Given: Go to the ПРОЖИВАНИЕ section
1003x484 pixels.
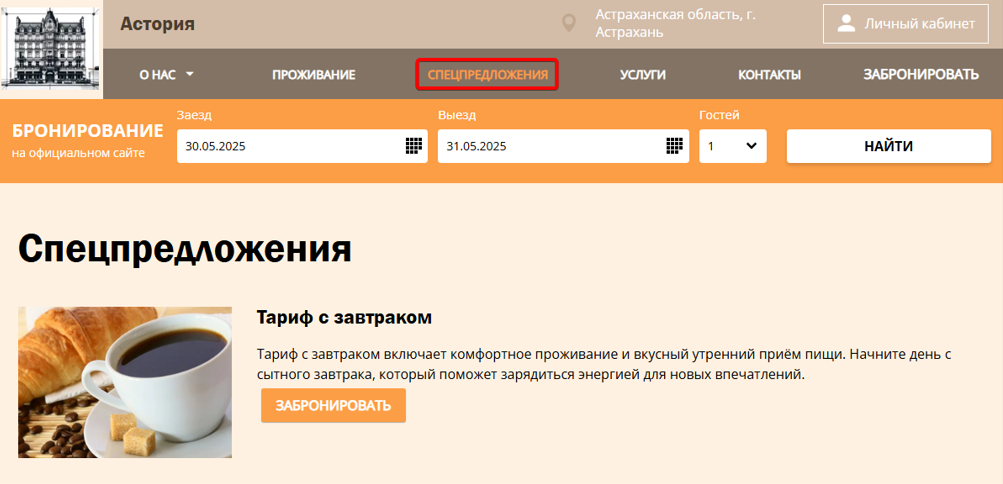Looking at the screenshot, I should [313, 75].
